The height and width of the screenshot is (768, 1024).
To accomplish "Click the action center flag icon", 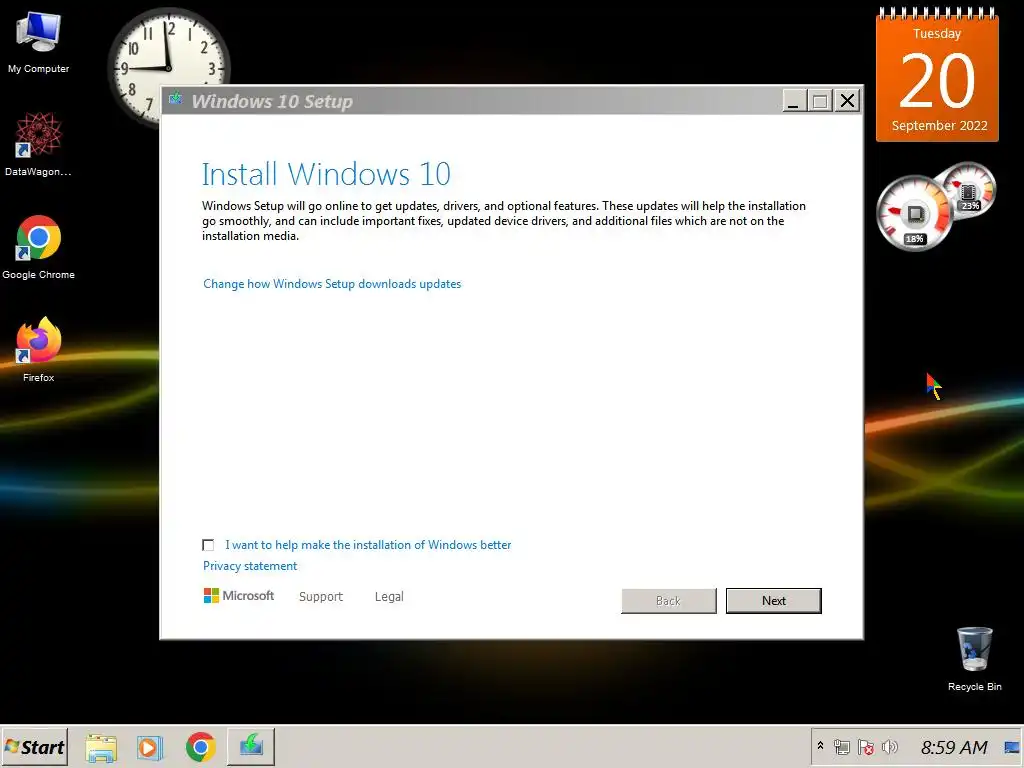I will [866, 747].
